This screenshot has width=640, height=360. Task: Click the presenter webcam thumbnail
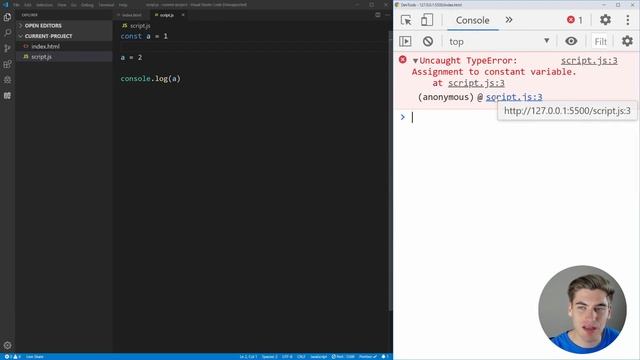(x=582, y=309)
